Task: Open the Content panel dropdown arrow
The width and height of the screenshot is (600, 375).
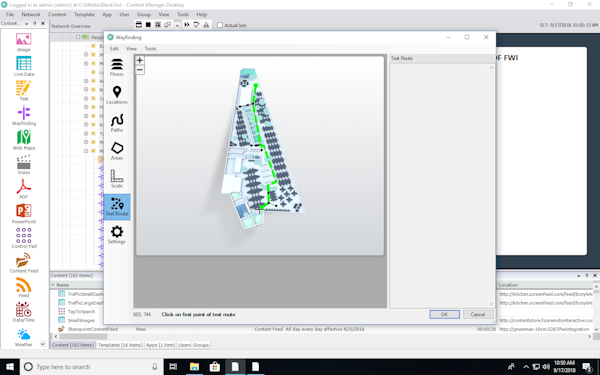Action: pyautogui.click(x=26, y=24)
